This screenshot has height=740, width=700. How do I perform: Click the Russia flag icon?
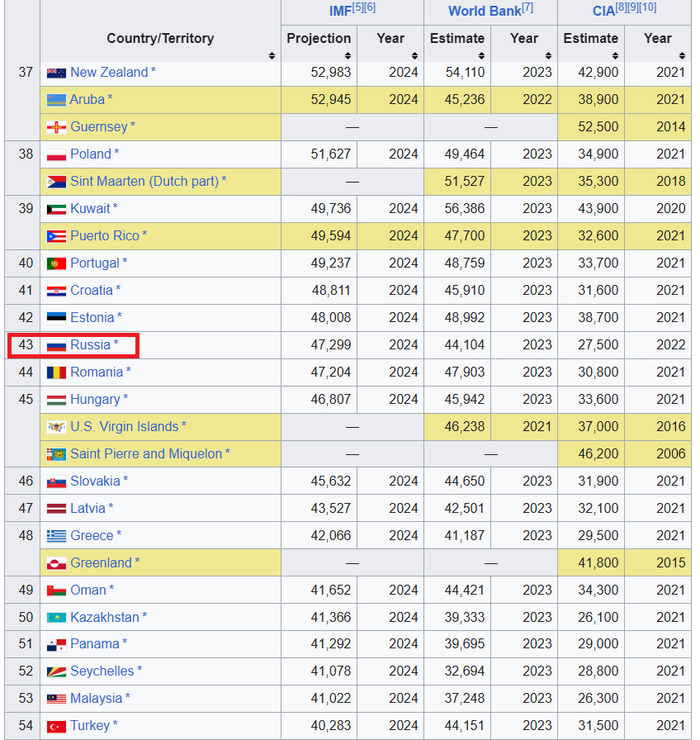coord(56,345)
